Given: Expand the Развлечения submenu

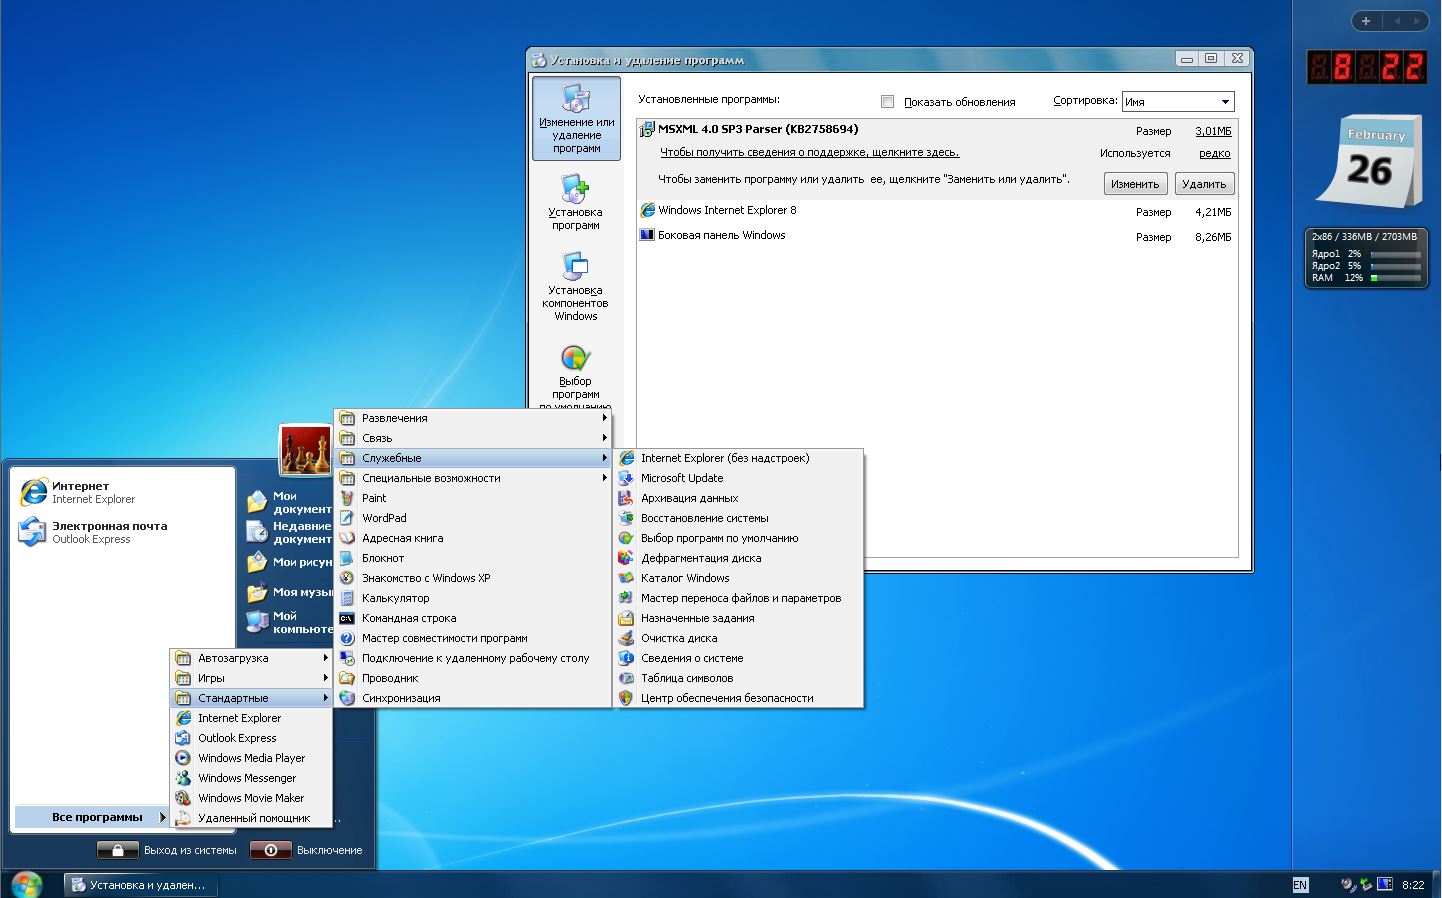Looking at the screenshot, I should [473, 418].
